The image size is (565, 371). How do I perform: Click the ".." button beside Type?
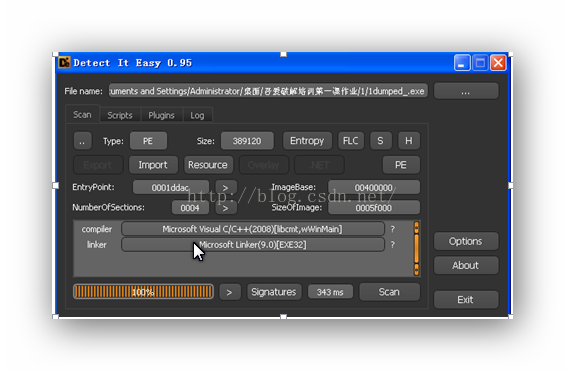83,141
